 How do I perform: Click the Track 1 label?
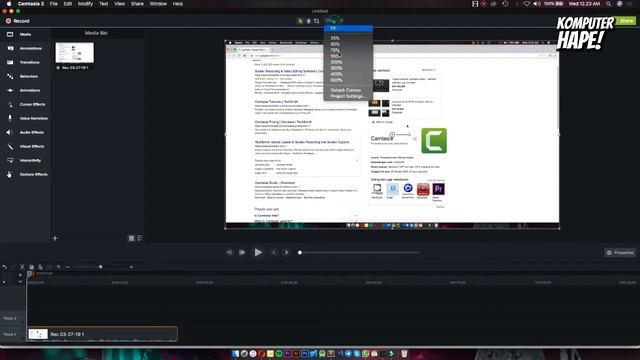(10, 334)
